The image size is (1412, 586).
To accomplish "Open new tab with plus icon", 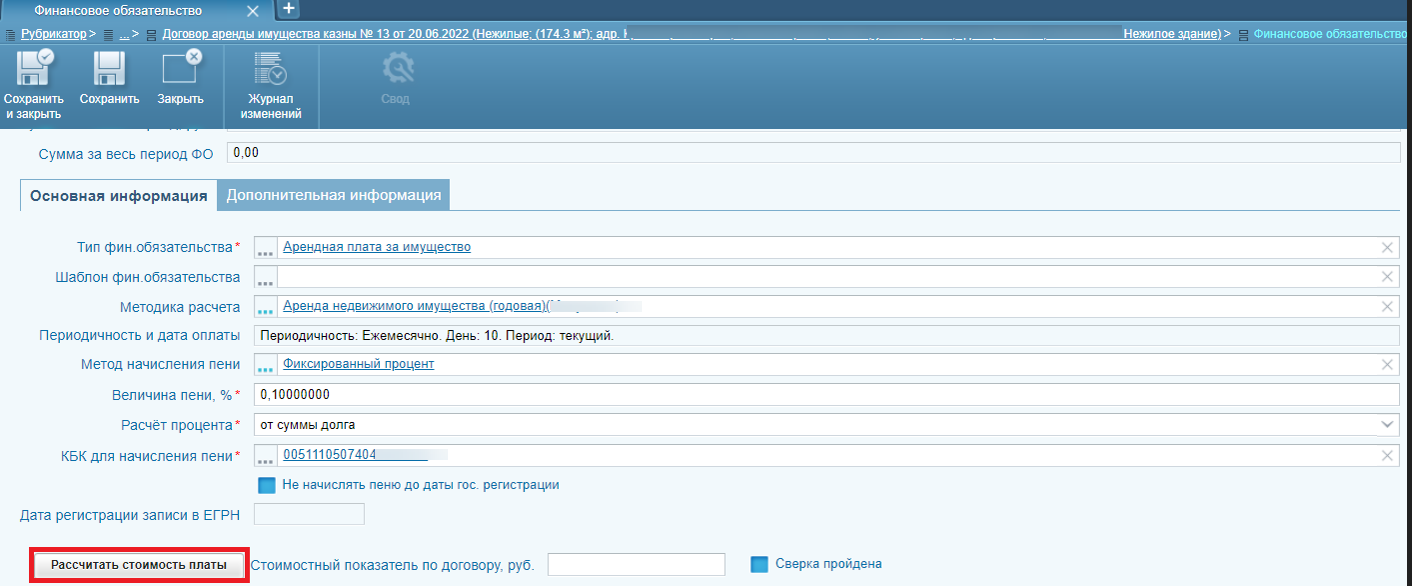I will [288, 9].
